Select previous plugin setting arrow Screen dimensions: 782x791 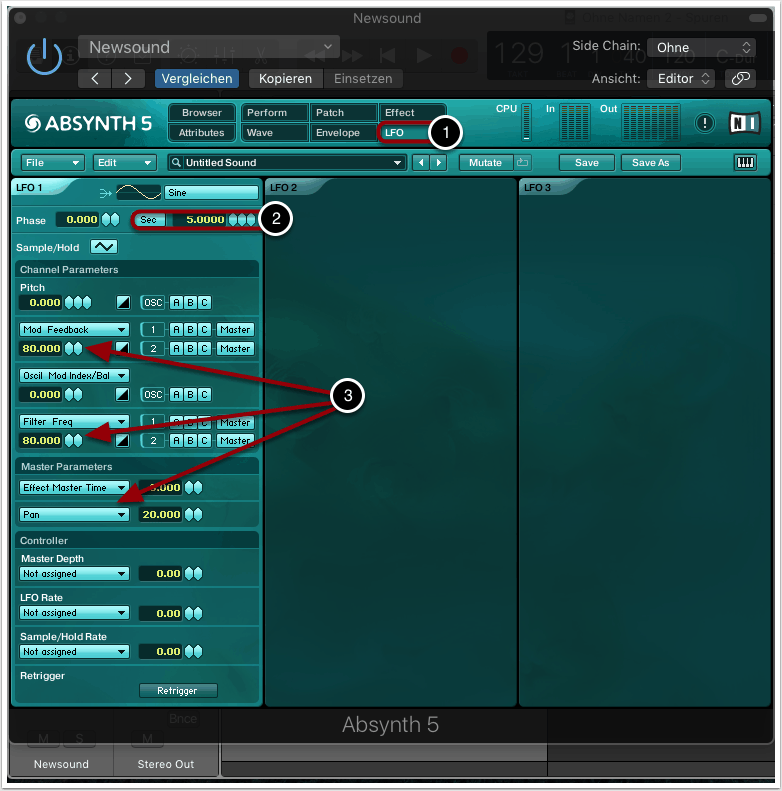95,79
